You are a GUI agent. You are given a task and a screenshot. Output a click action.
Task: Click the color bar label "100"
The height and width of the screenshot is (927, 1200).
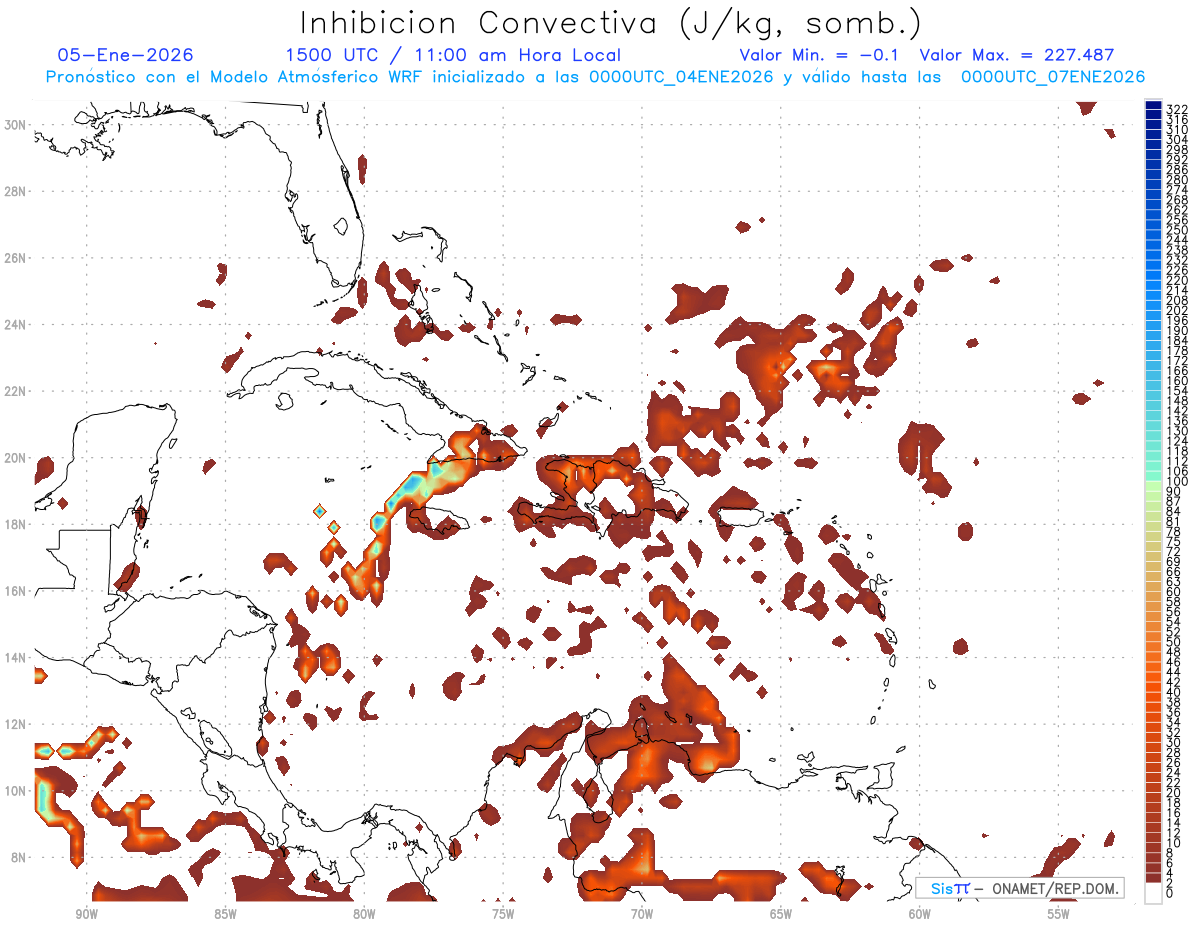pos(1177,482)
